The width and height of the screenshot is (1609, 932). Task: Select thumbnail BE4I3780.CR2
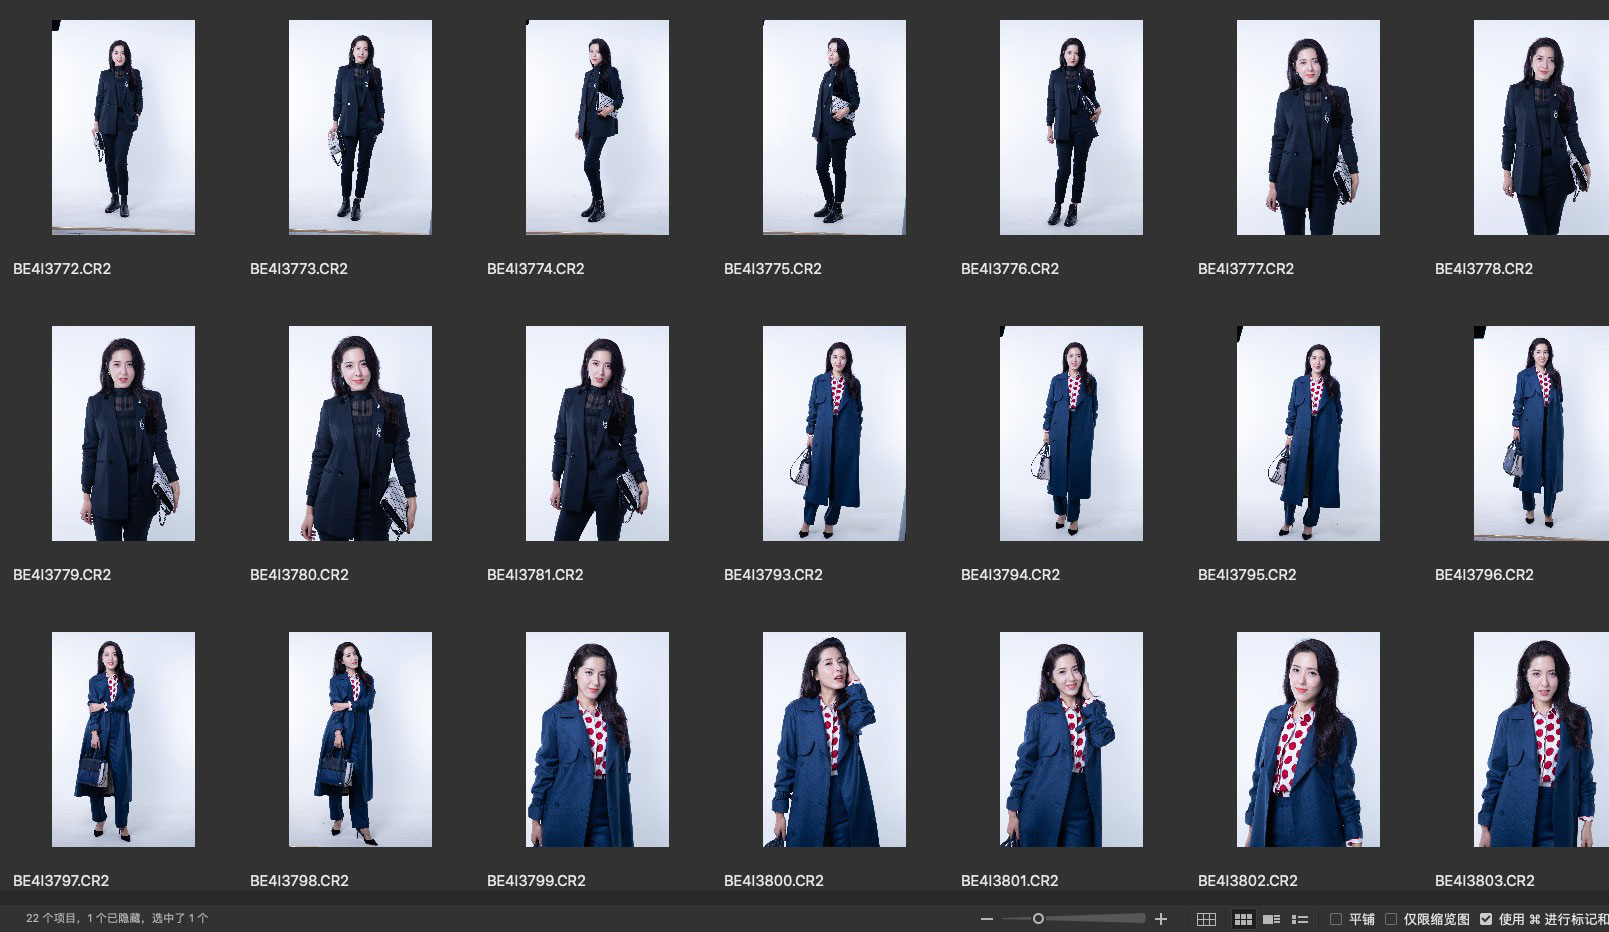click(360, 434)
